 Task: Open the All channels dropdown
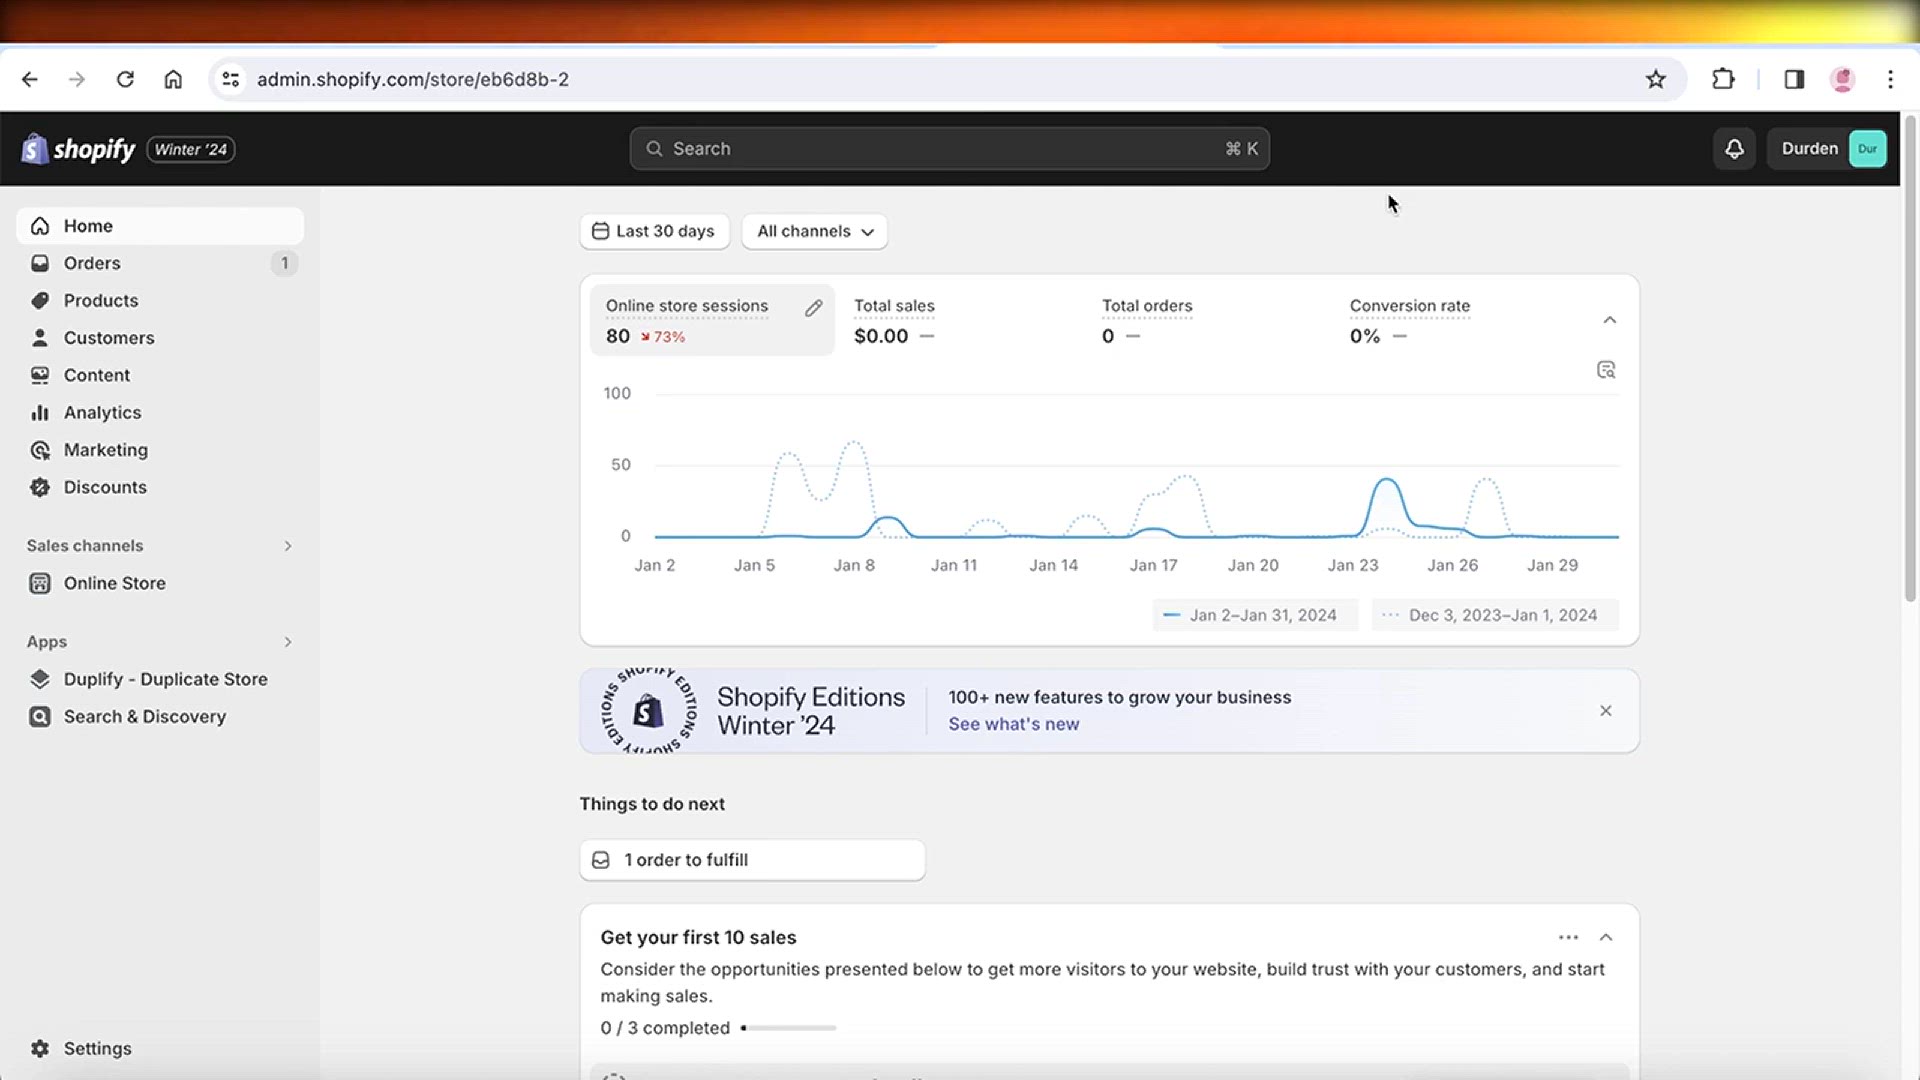click(815, 231)
